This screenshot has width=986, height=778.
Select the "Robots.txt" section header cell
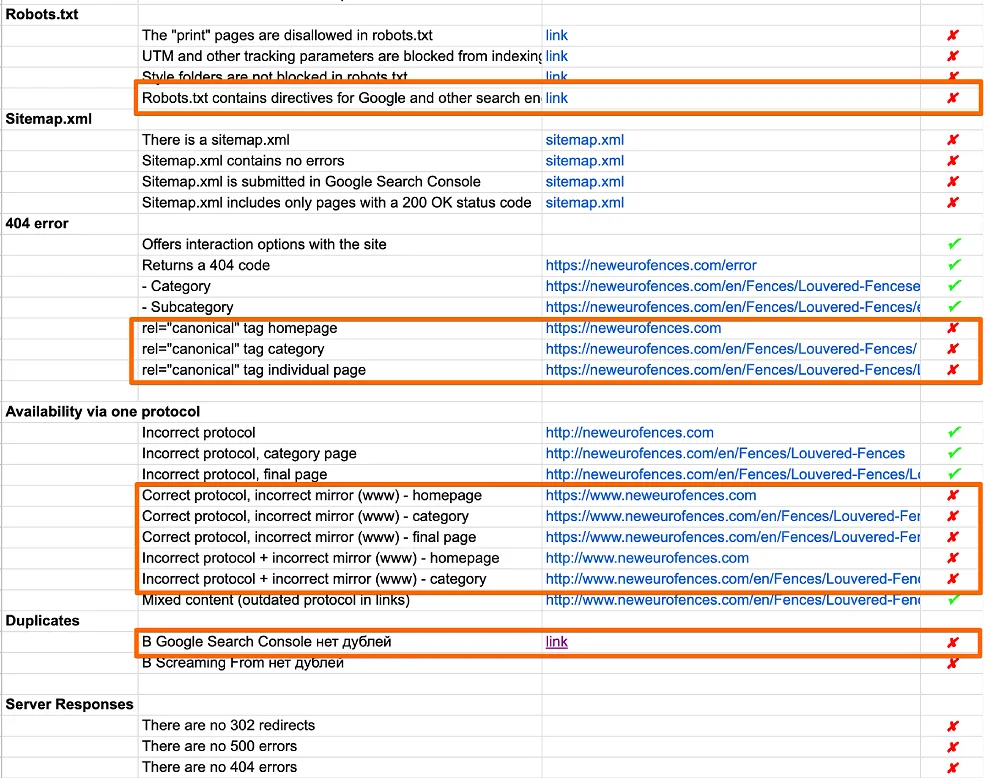coord(42,14)
